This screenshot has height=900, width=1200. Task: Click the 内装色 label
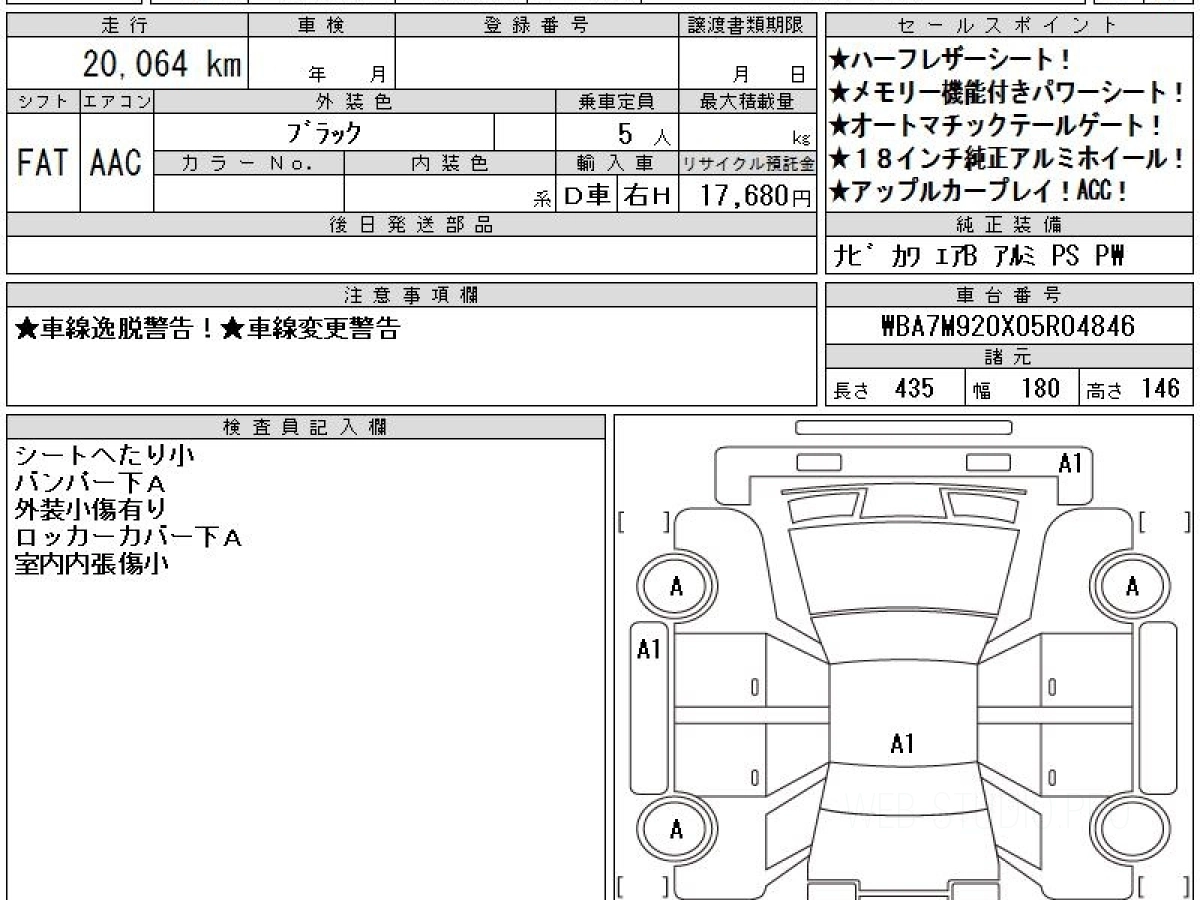(450, 163)
